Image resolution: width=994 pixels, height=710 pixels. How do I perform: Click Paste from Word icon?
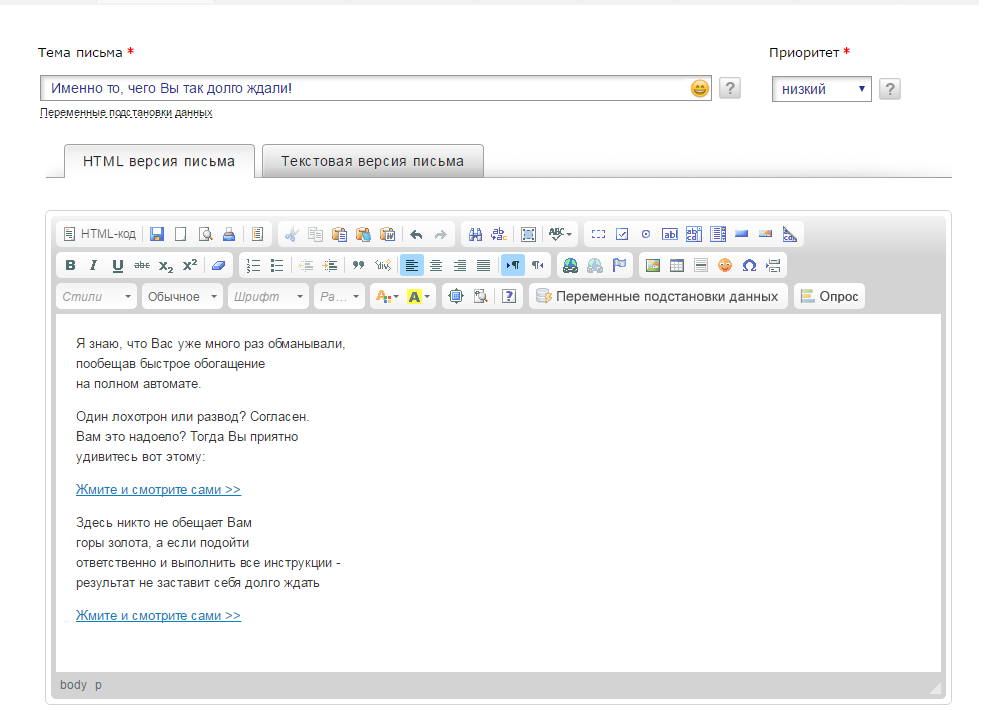click(x=387, y=235)
